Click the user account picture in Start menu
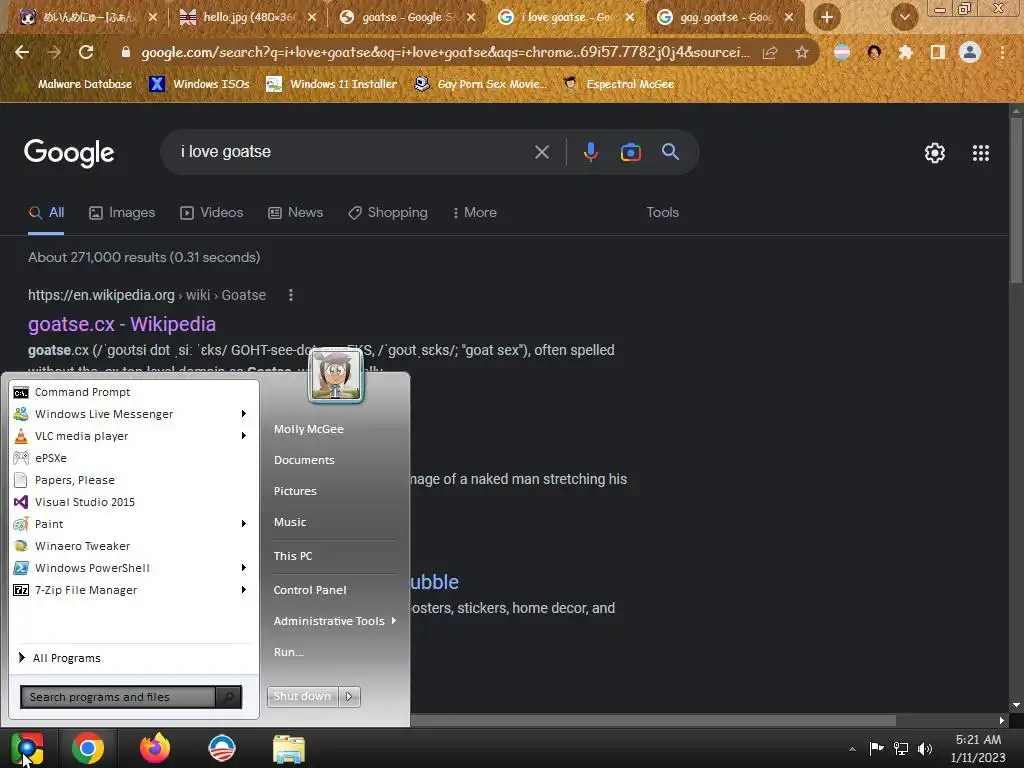The width and height of the screenshot is (1024, 768). (336, 375)
